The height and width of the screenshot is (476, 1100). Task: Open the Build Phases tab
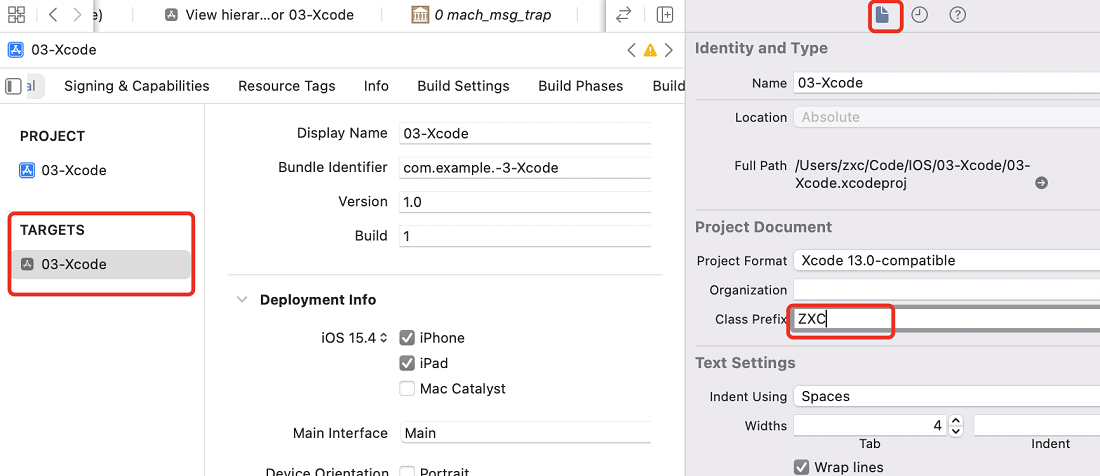pyautogui.click(x=581, y=86)
